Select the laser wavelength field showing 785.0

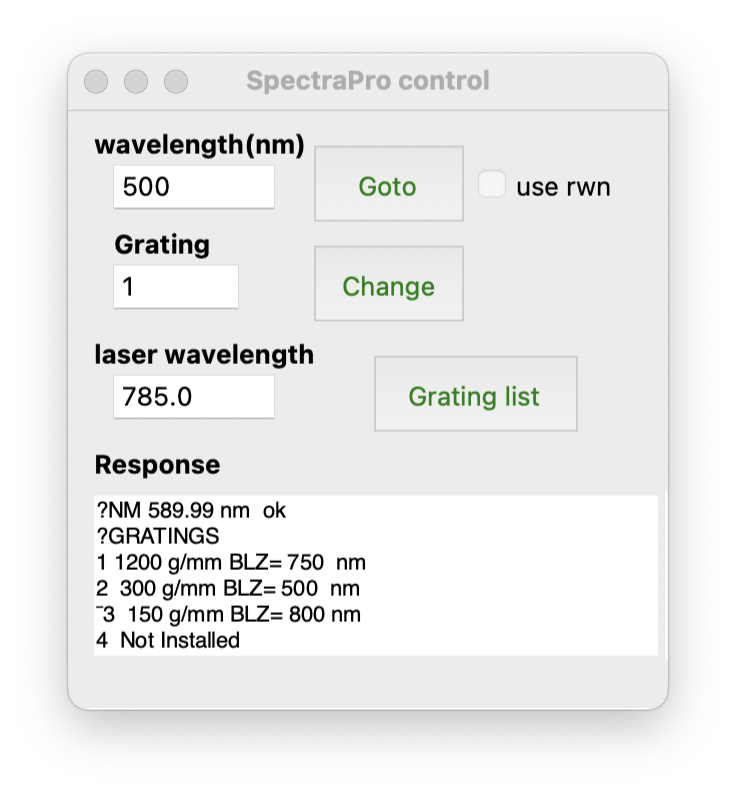pyautogui.click(x=193, y=397)
